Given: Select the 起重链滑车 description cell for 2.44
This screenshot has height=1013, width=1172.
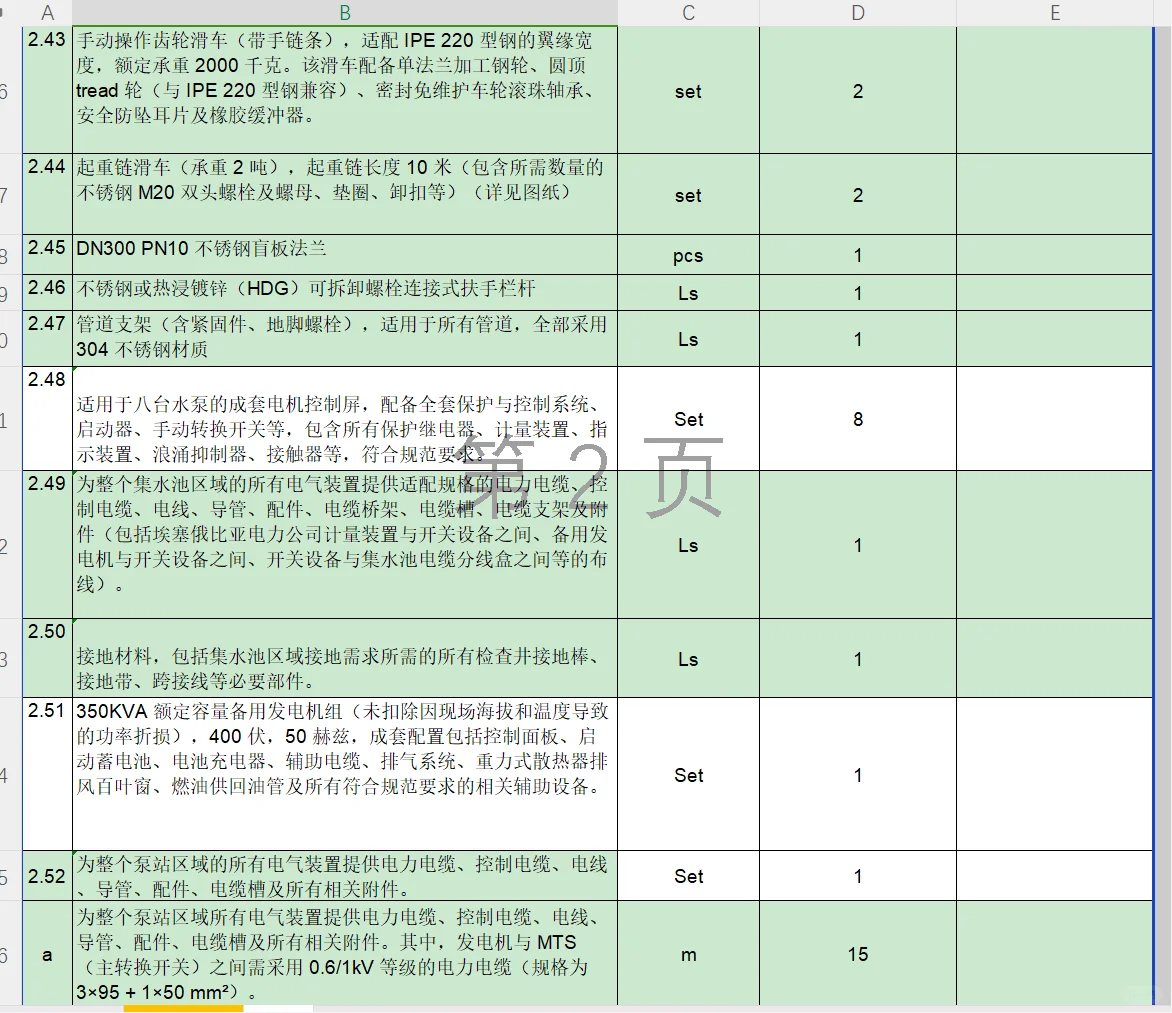Looking at the screenshot, I should click(x=344, y=194).
